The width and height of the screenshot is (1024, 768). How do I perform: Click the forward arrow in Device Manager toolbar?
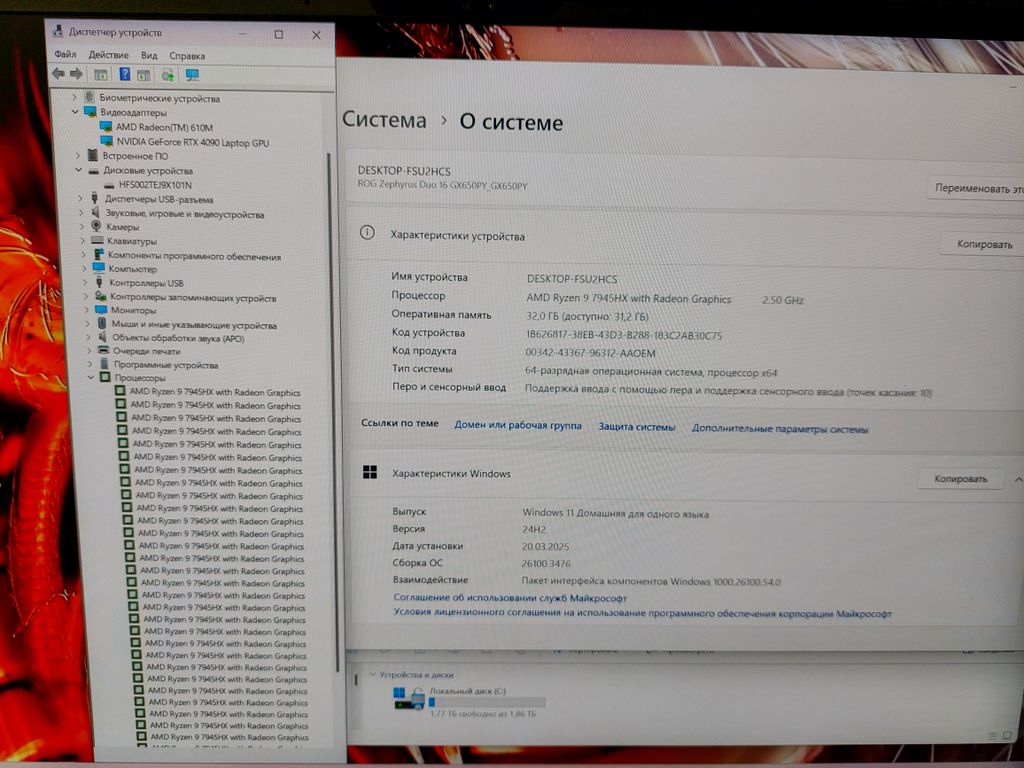[76, 74]
